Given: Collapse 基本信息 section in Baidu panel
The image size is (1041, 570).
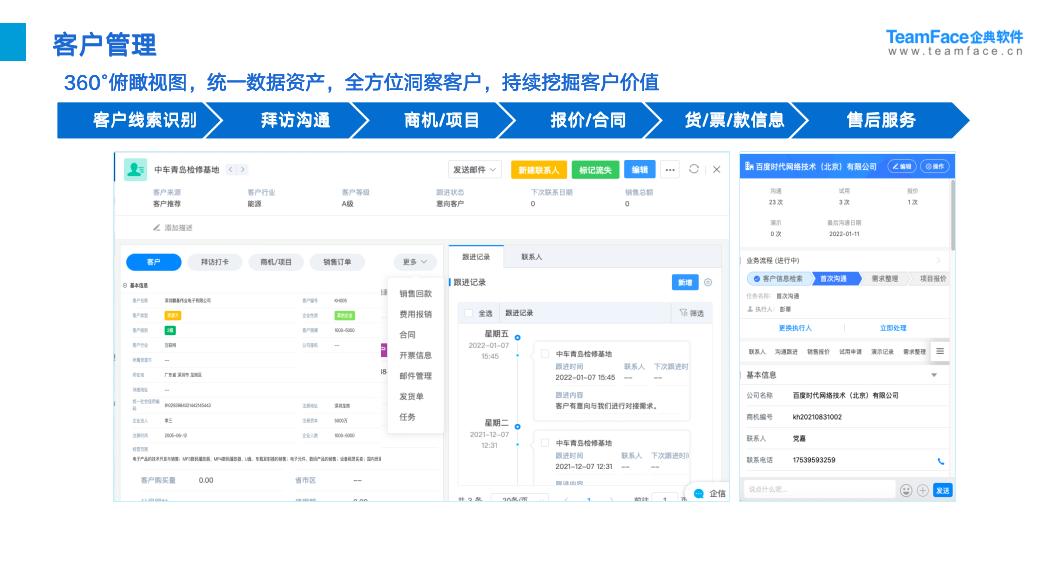Looking at the screenshot, I should (934, 375).
